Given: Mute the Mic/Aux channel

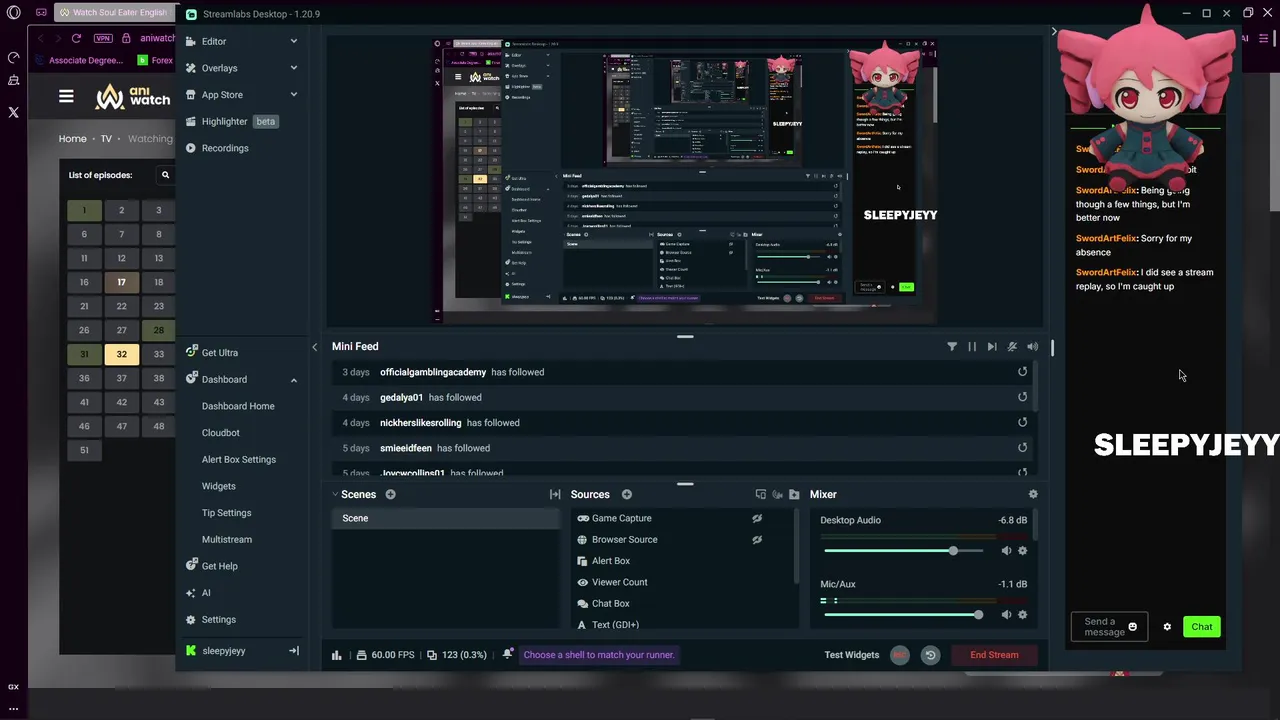Looking at the screenshot, I should click(x=1006, y=615).
